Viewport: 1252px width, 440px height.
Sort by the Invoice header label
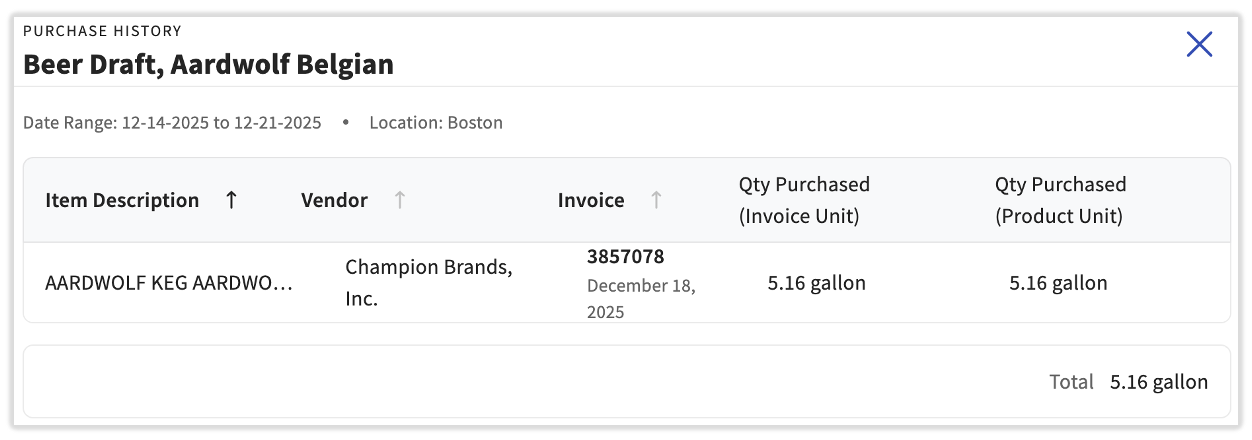tap(591, 200)
